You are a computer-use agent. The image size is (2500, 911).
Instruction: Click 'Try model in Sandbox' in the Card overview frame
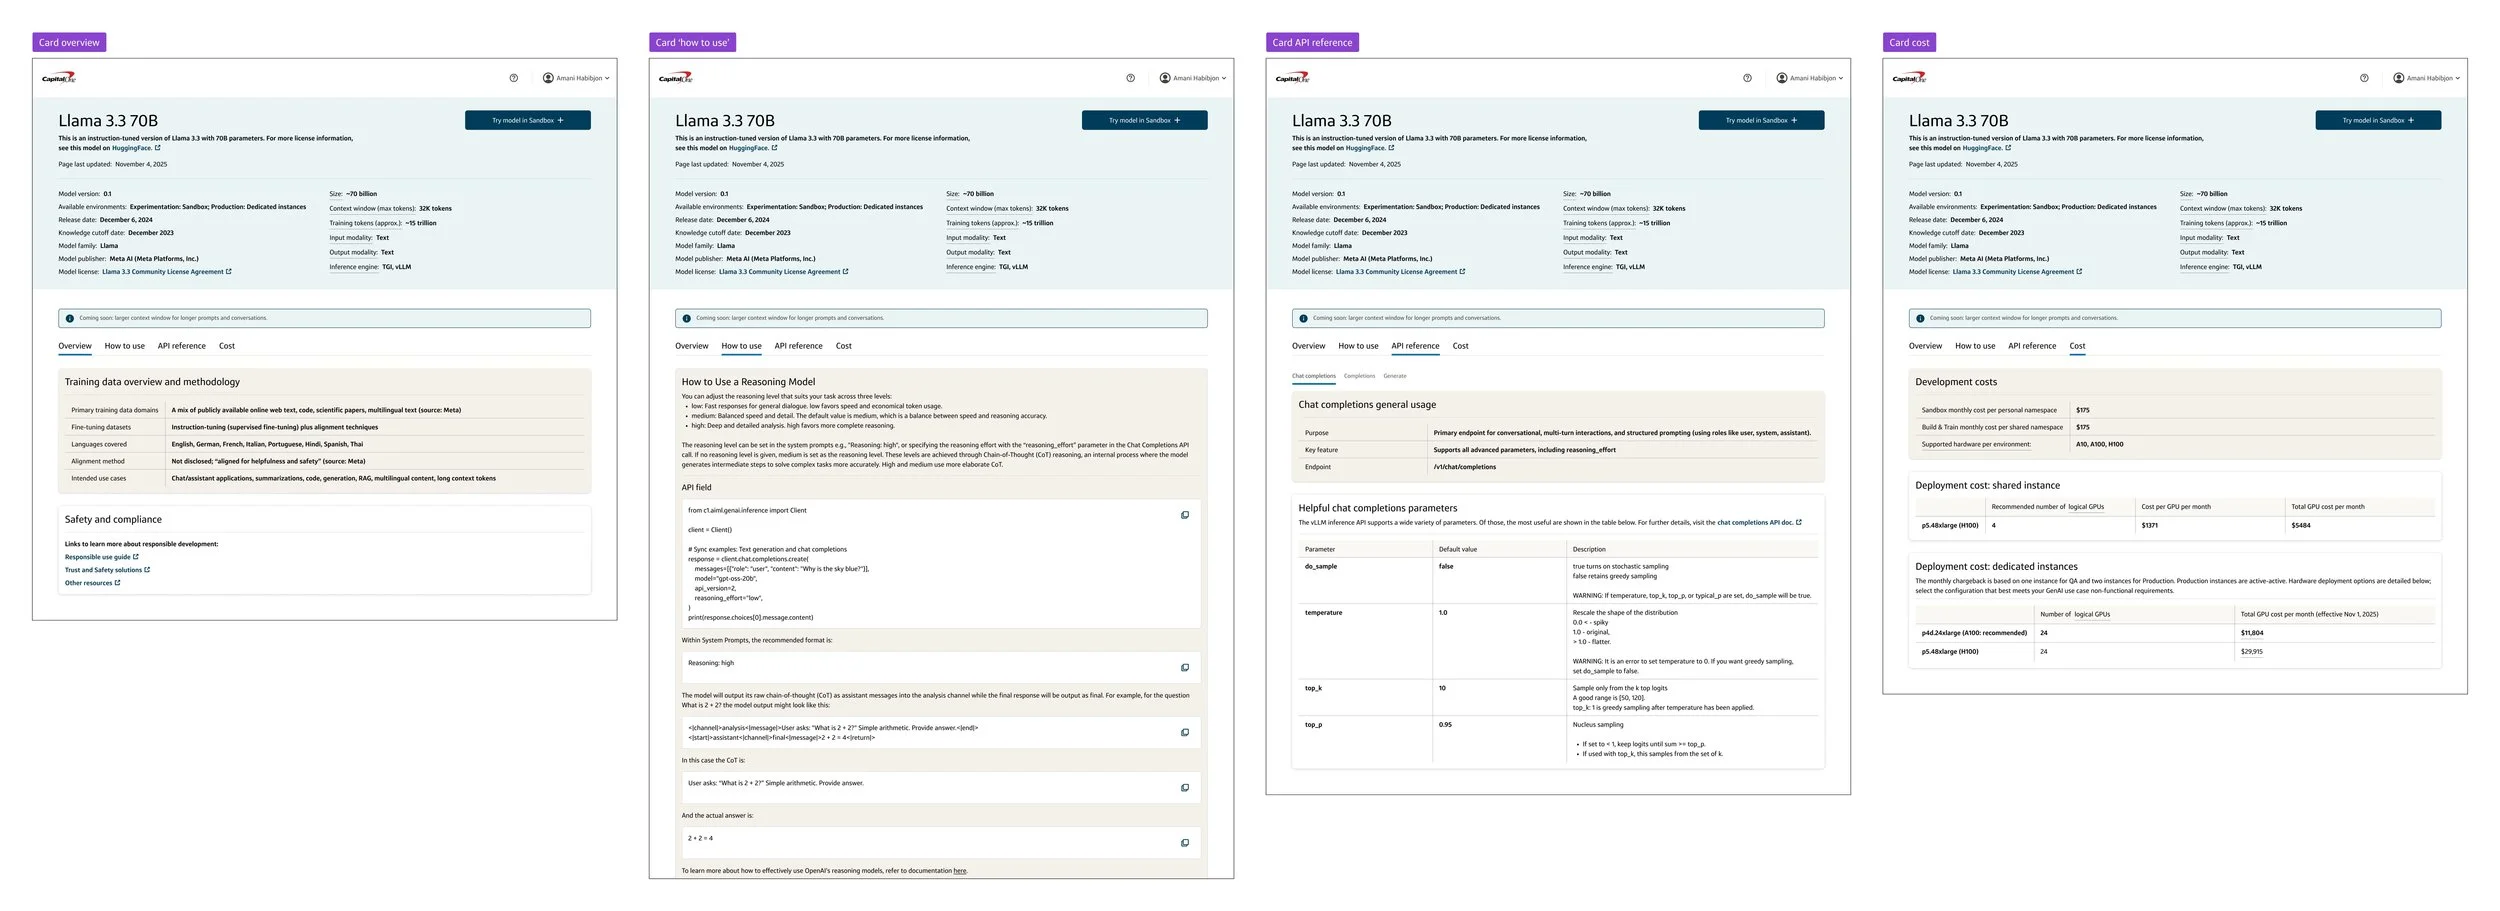pyautogui.click(x=528, y=120)
